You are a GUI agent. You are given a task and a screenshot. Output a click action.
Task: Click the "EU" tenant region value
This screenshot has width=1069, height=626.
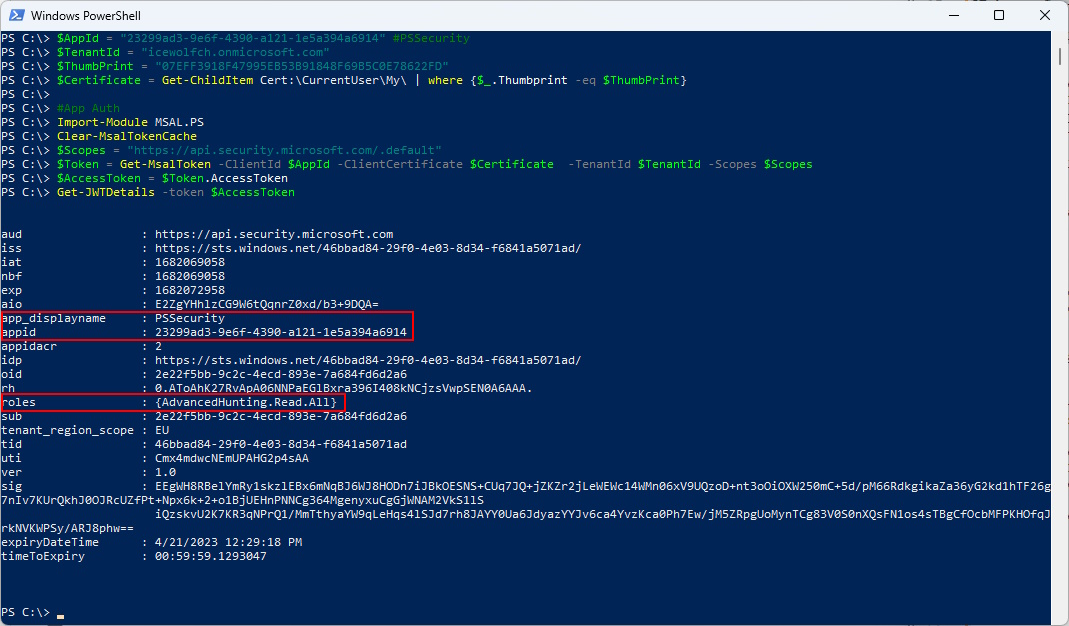pyautogui.click(x=162, y=430)
